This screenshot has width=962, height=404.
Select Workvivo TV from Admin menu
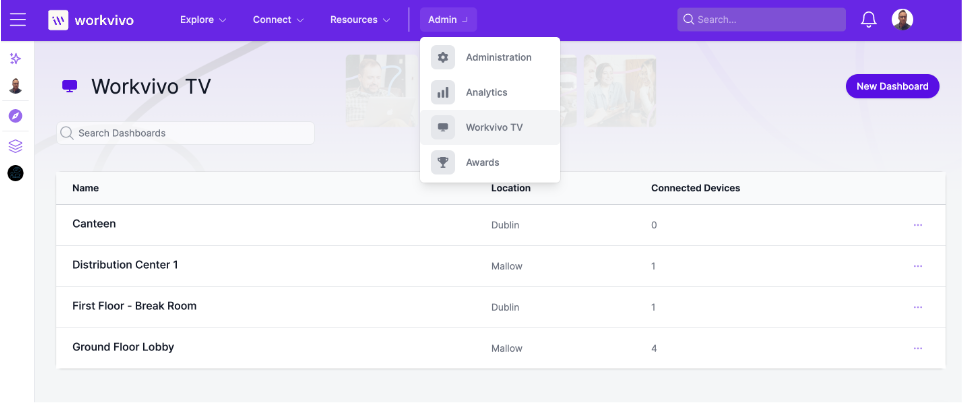pos(490,128)
